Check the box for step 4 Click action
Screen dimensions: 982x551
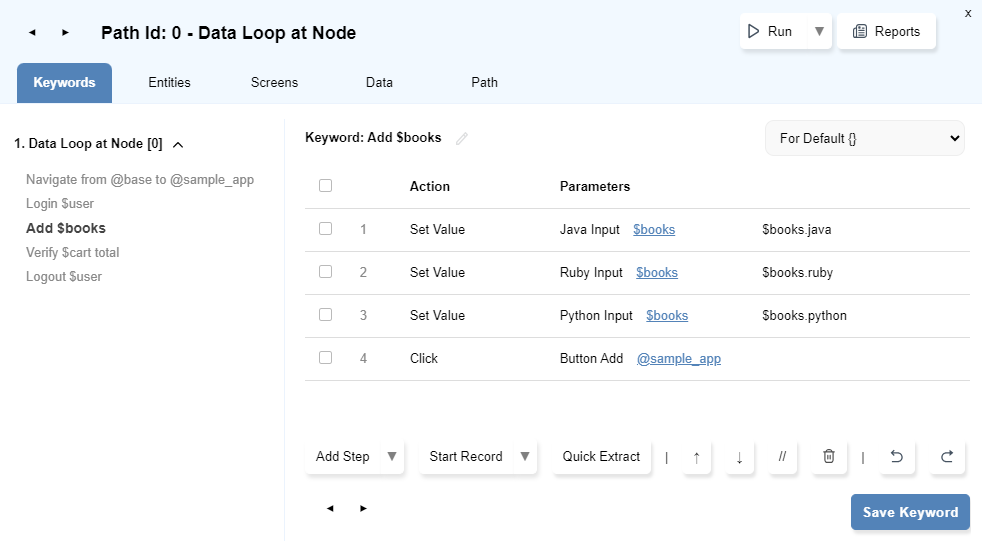tap(325, 358)
